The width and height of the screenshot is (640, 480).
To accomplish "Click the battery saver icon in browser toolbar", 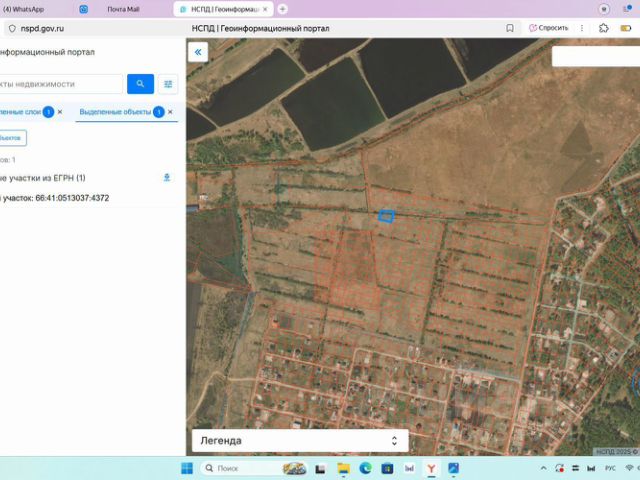I will point(626,28).
